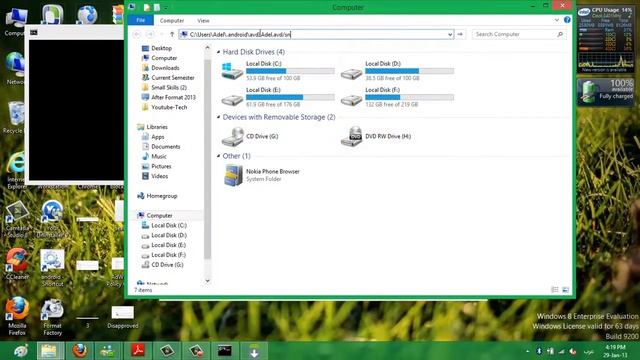Click Local Disk (F:) usage bar

pos(409,97)
